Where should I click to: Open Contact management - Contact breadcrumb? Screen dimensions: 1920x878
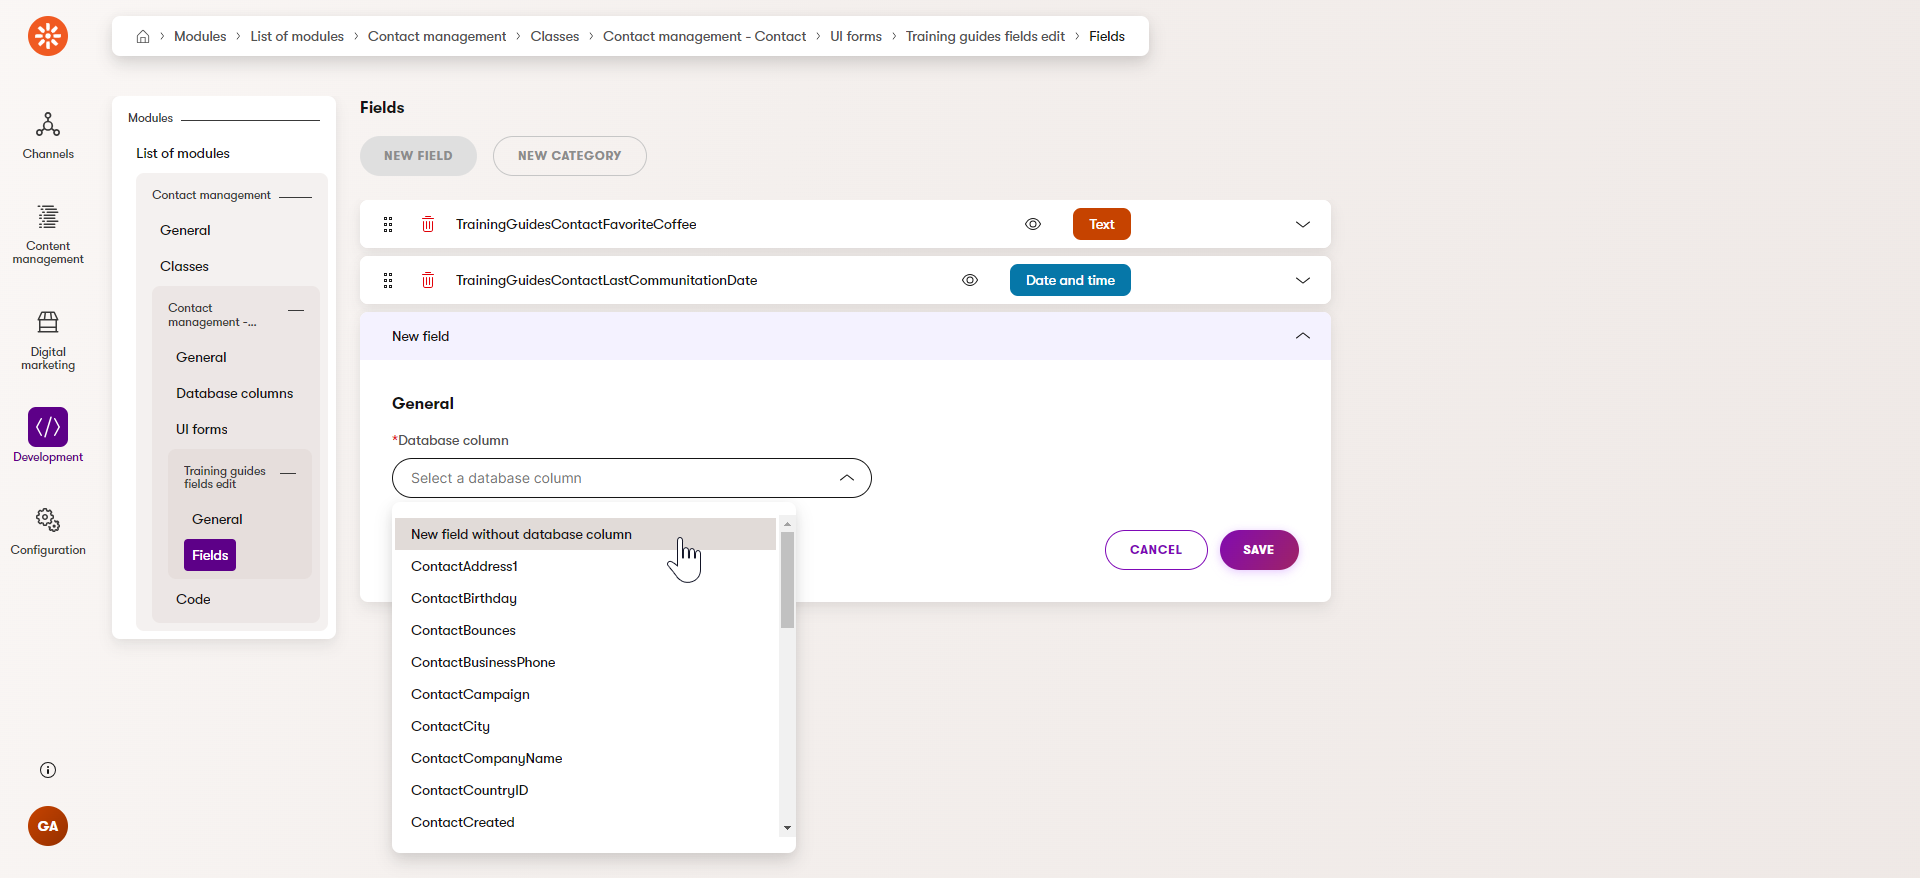coord(704,36)
